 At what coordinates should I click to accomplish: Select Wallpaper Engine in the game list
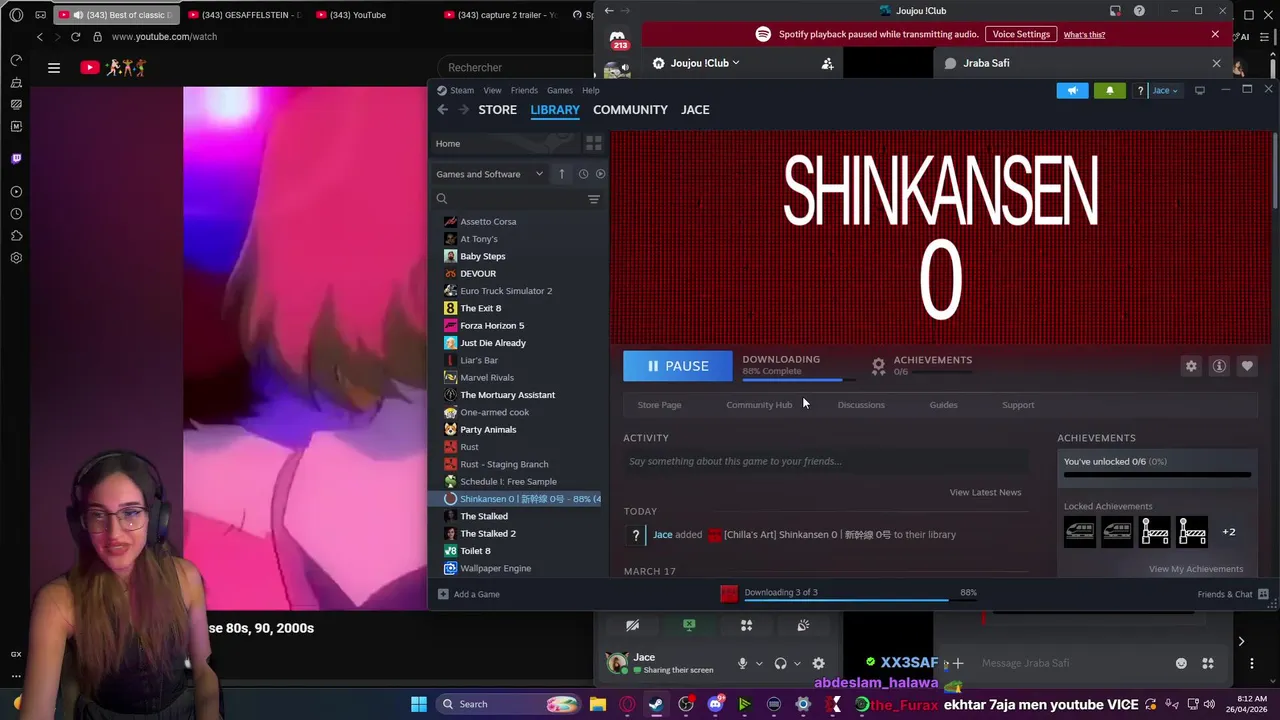pyautogui.click(x=495, y=568)
